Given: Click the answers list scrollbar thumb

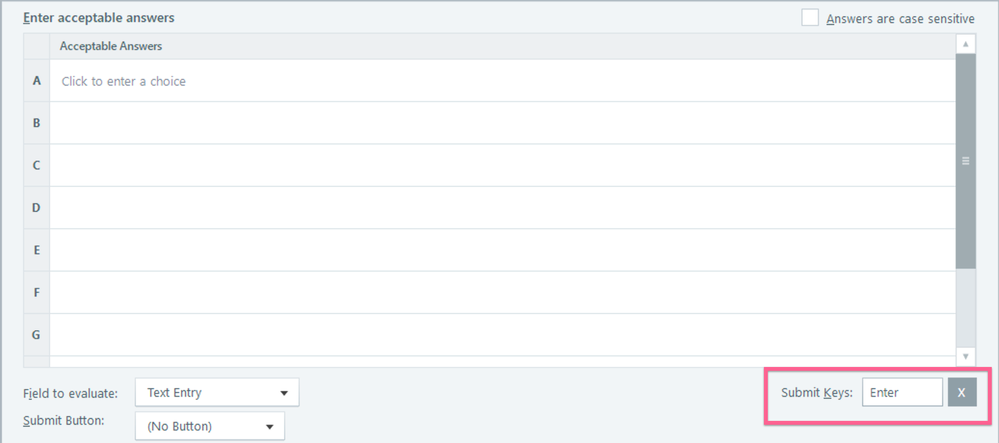Looking at the screenshot, I should tap(966, 160).
